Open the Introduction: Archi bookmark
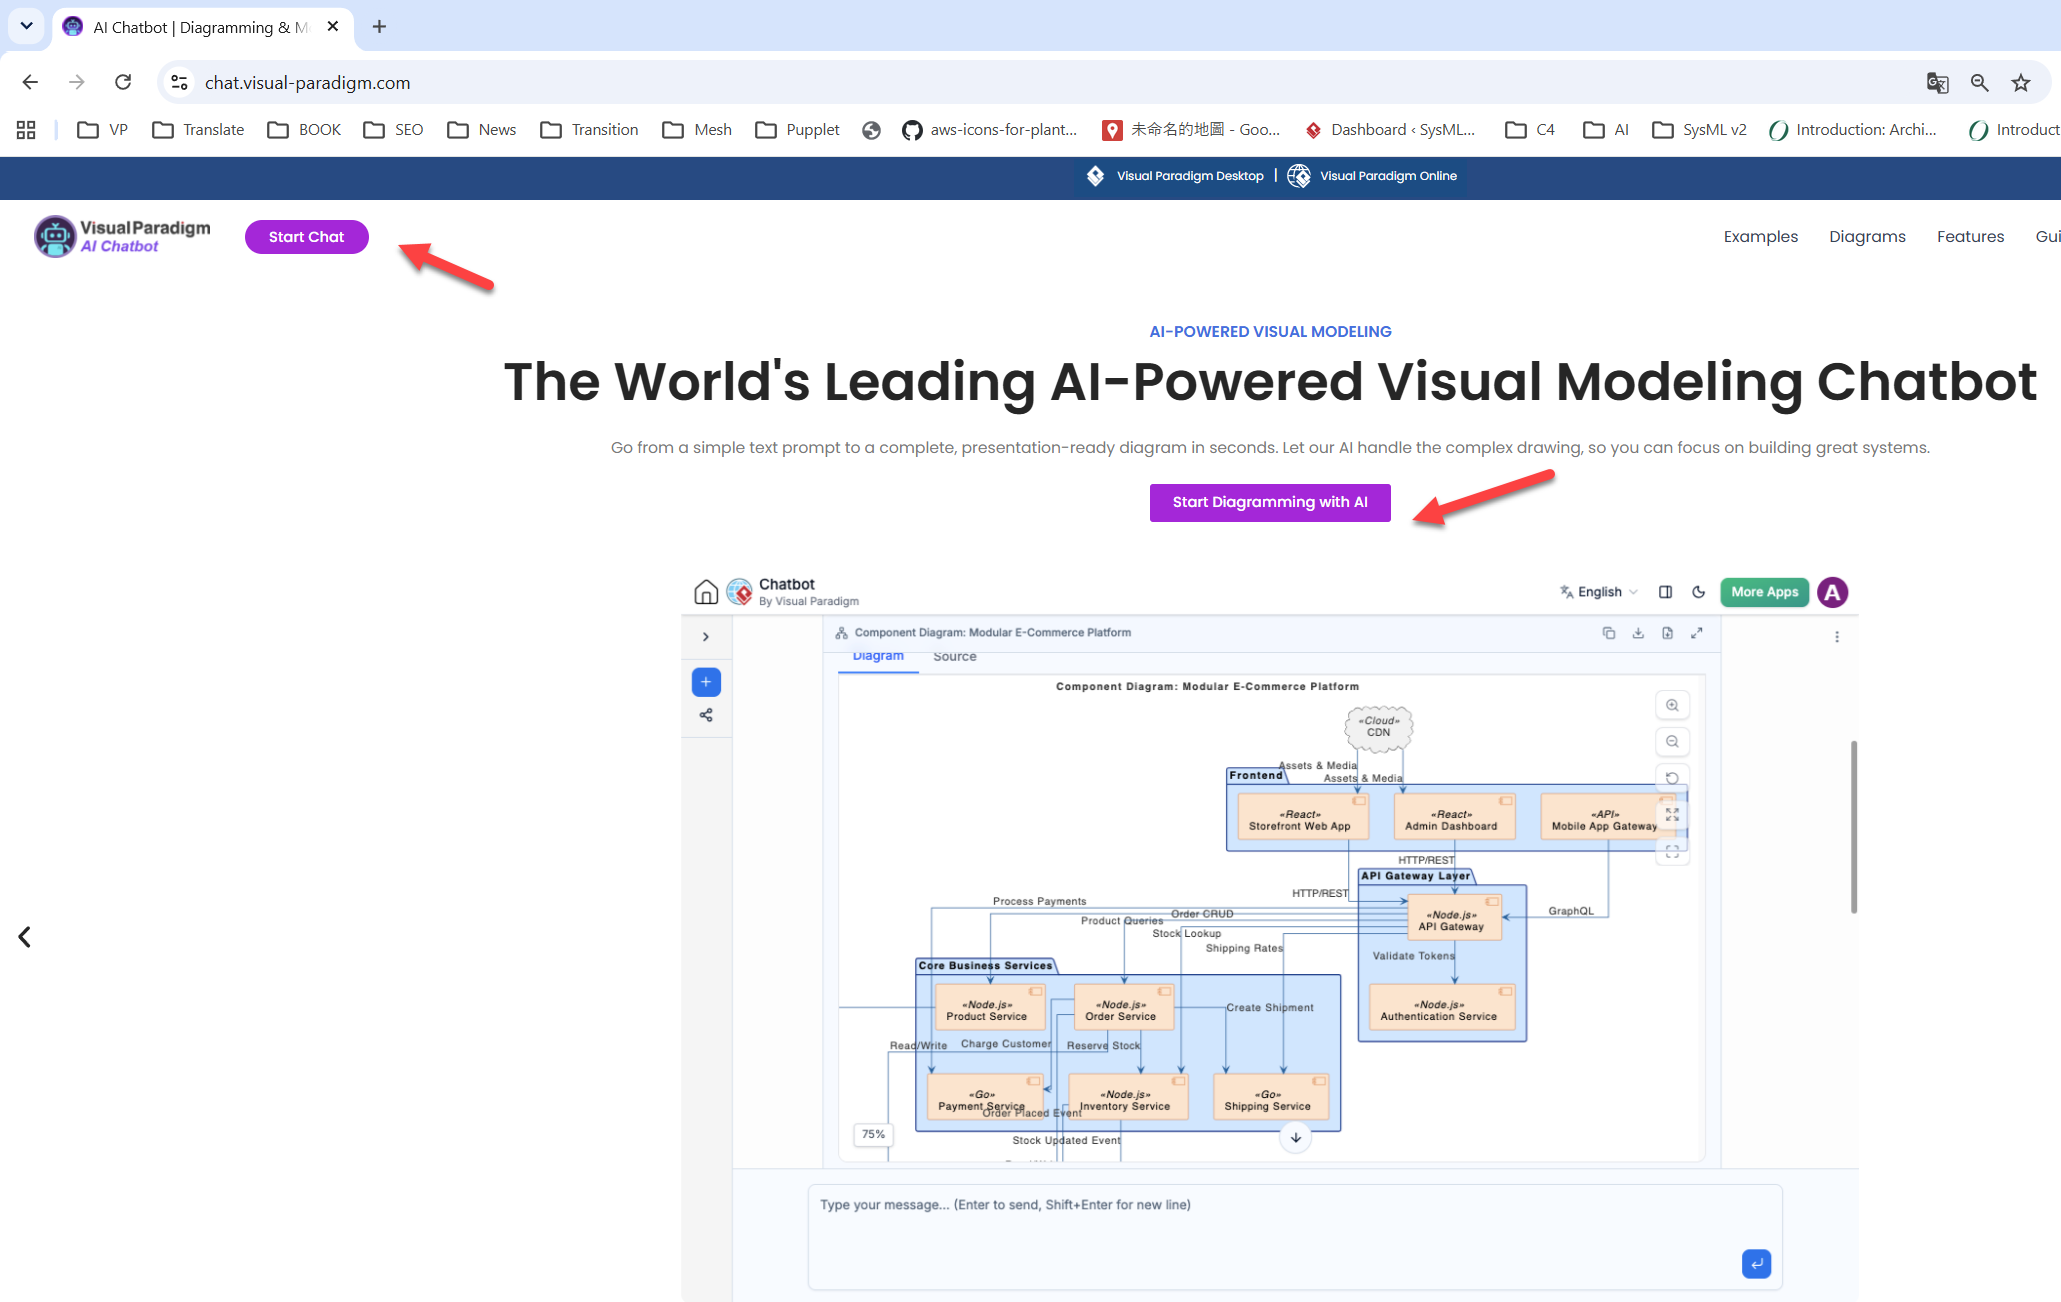The width and height of the screenshot is (2061, 1302). click(x=1853, y=129)
